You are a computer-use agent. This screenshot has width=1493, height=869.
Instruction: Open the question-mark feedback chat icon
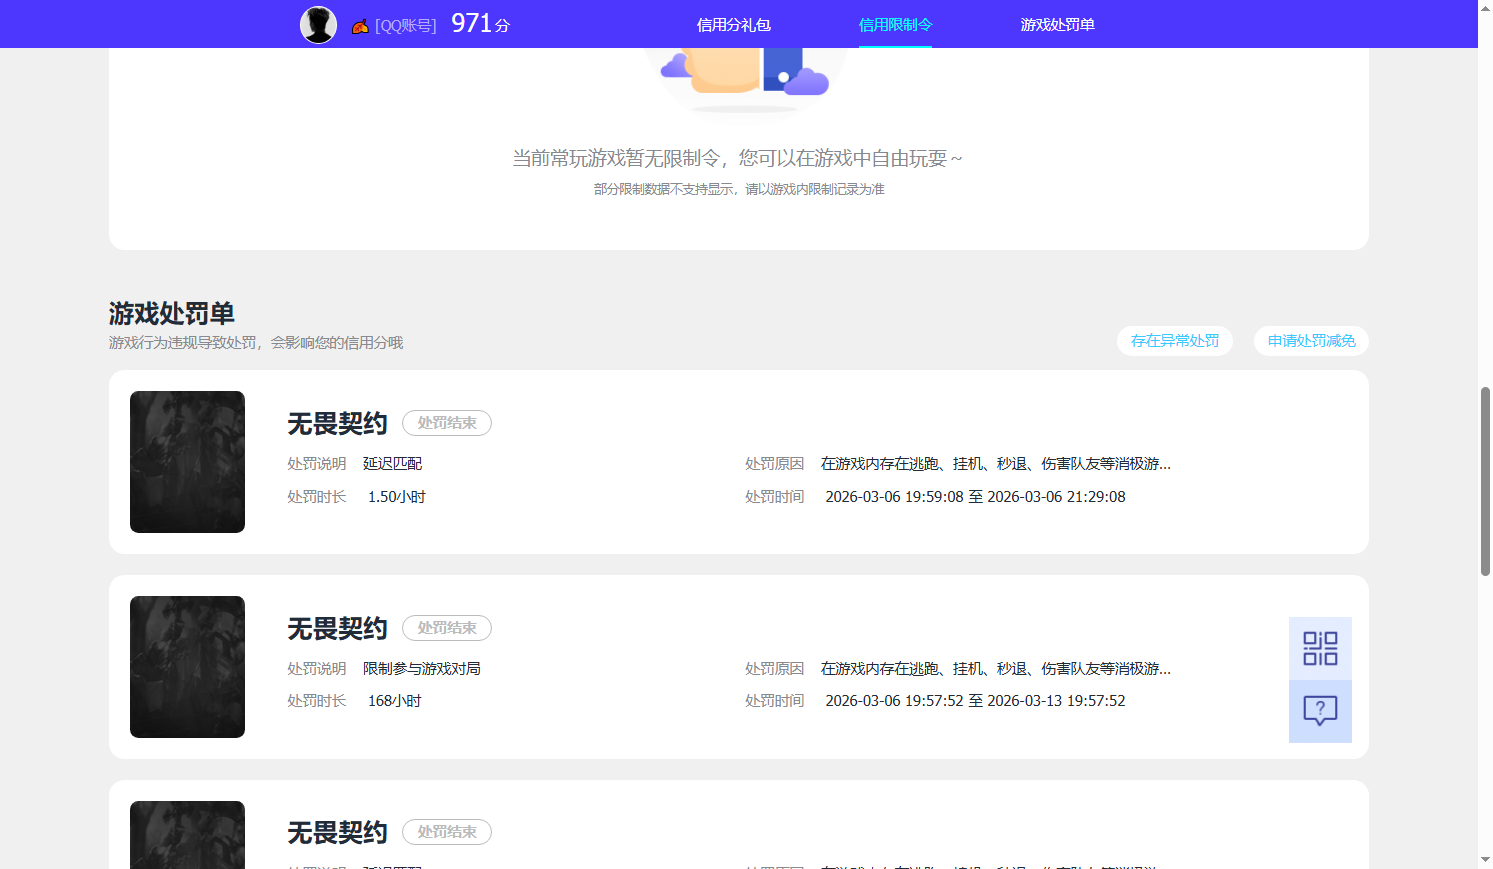click(x=1320, y=711)
